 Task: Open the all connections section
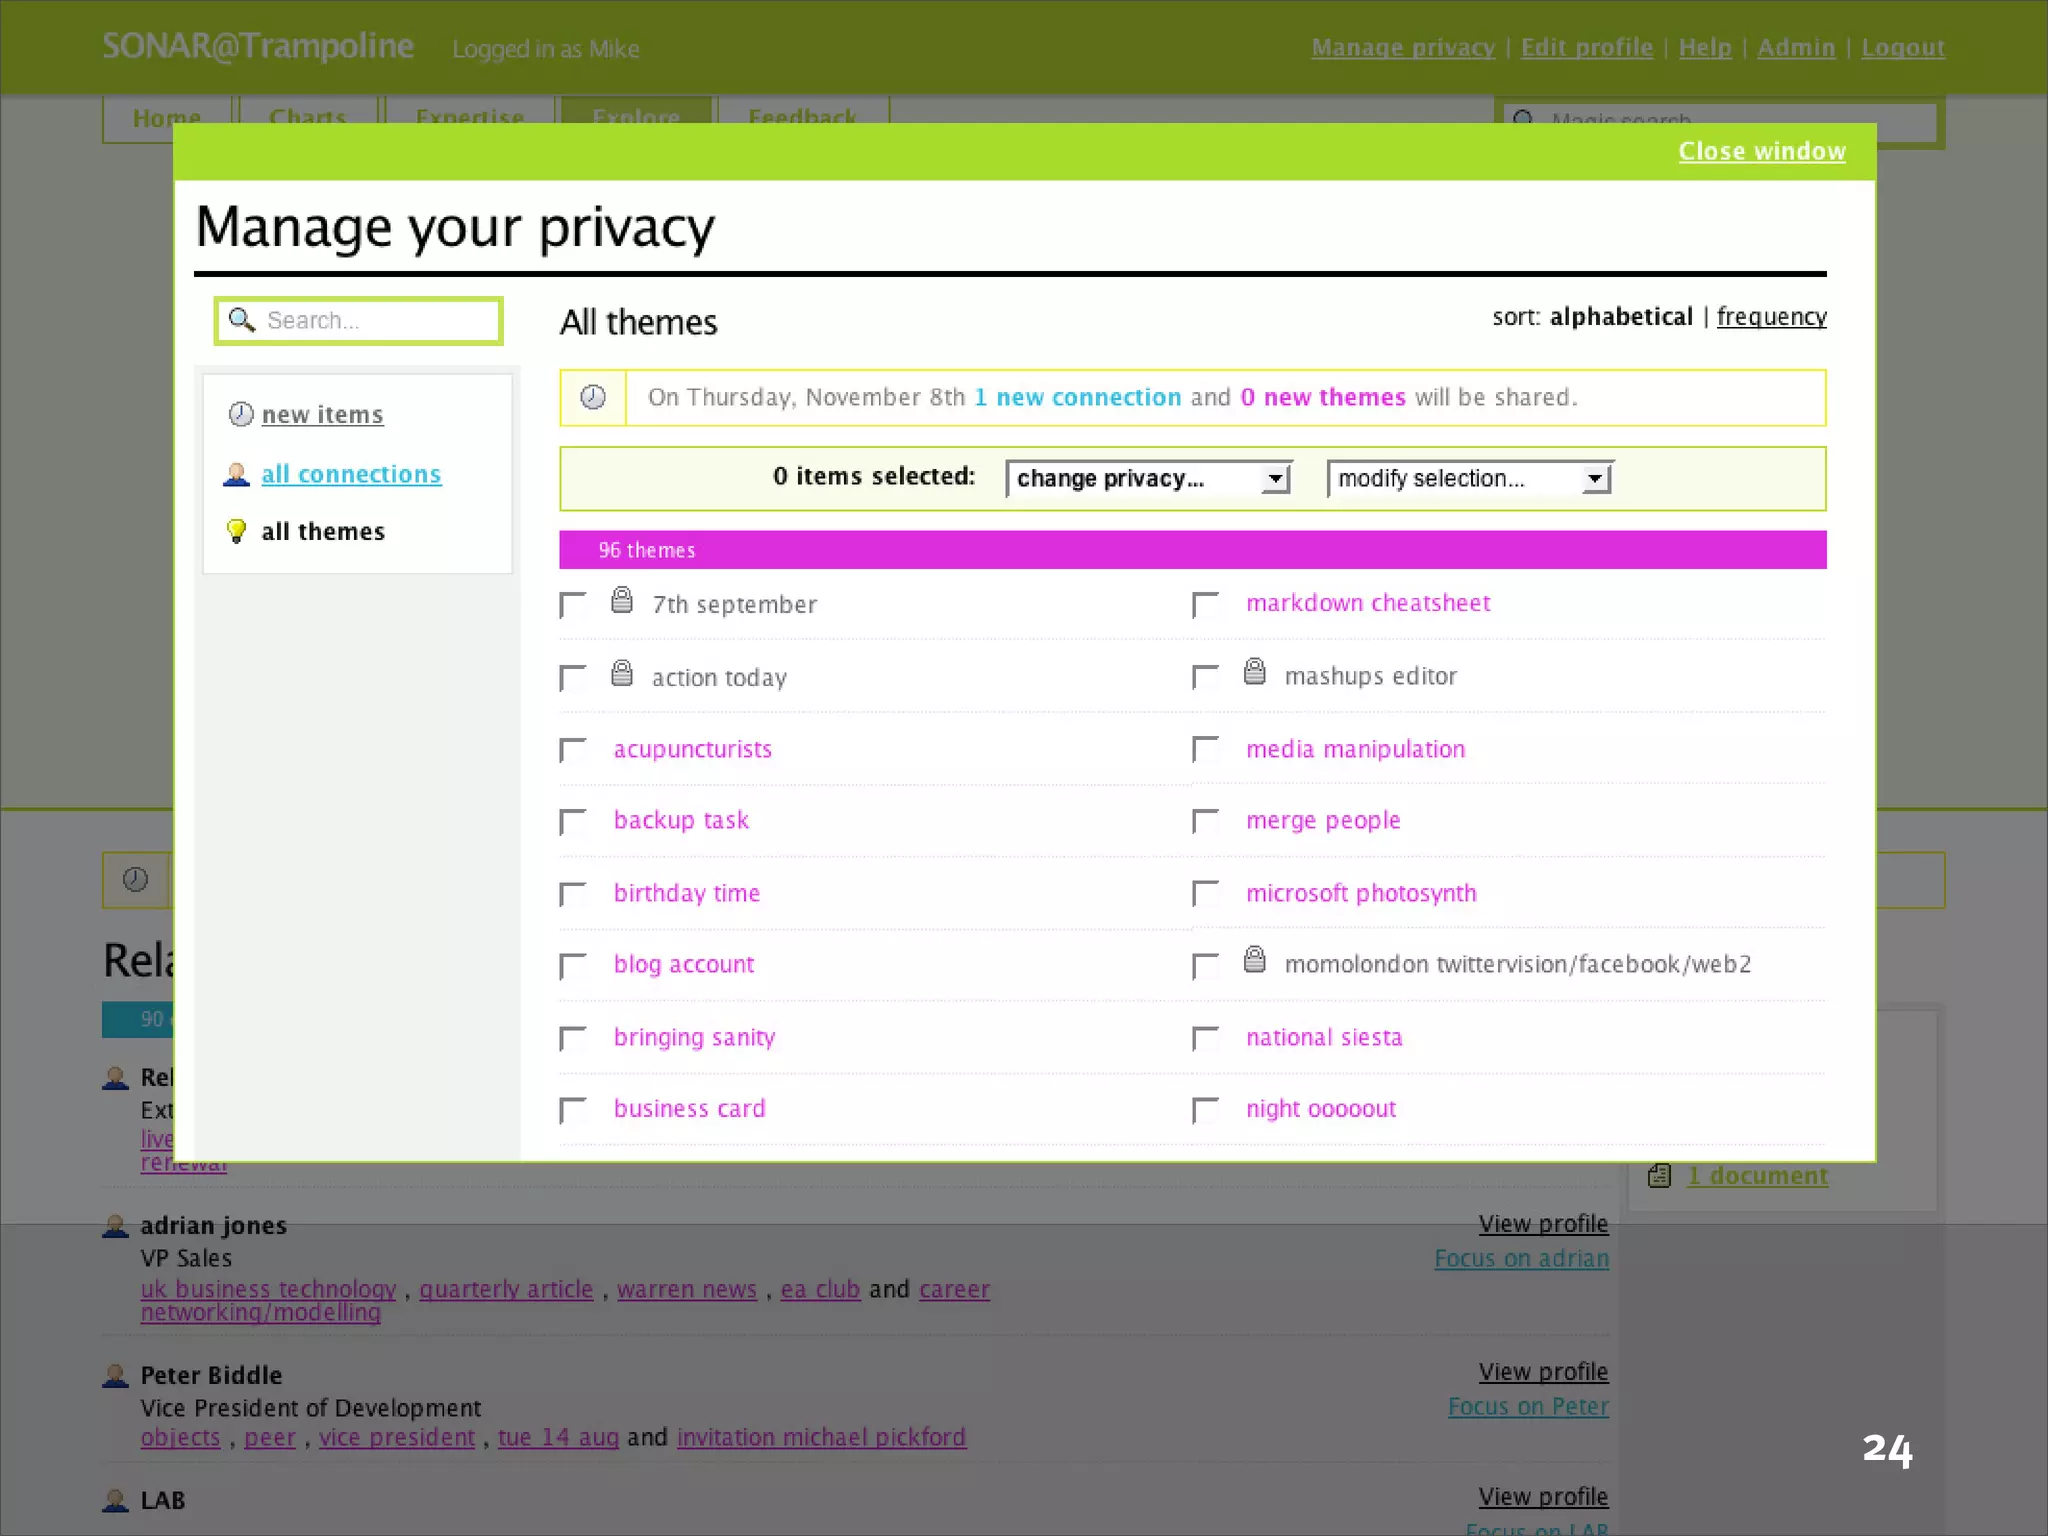coord(351,474)
